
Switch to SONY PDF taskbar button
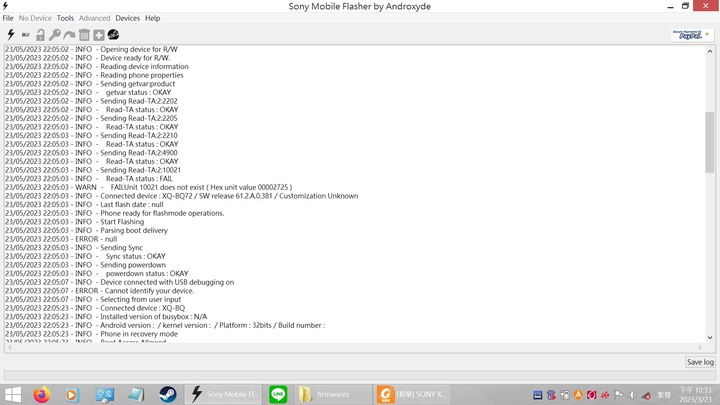[x=411, y=394]
